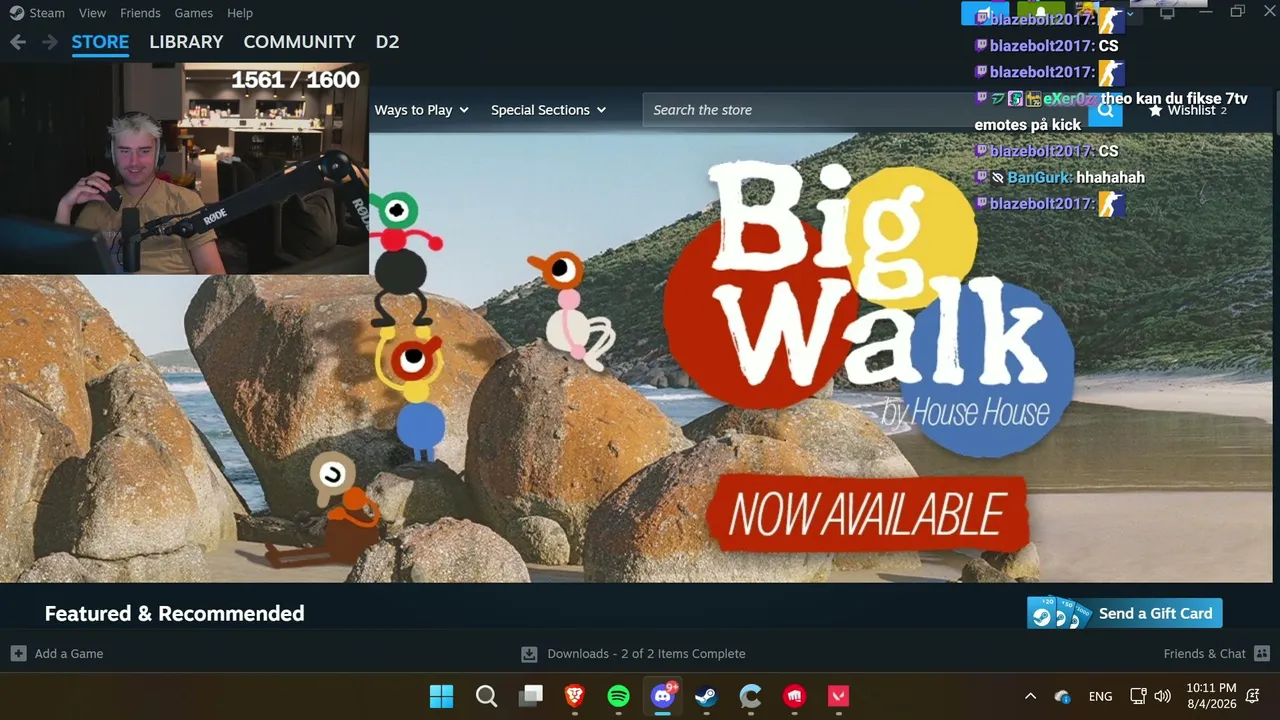The height and width of the screenshot is (720, 1280).
Task: Open the OneDrive tray icon
Action: [1063, 696]
